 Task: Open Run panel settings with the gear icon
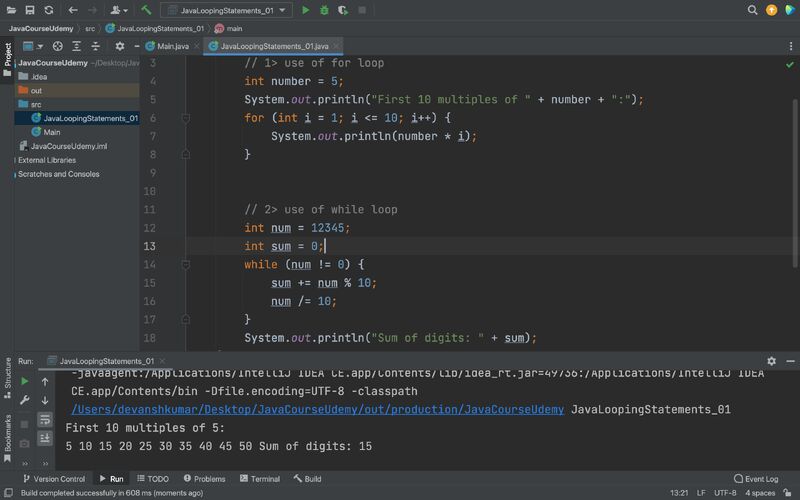[771, 361]
